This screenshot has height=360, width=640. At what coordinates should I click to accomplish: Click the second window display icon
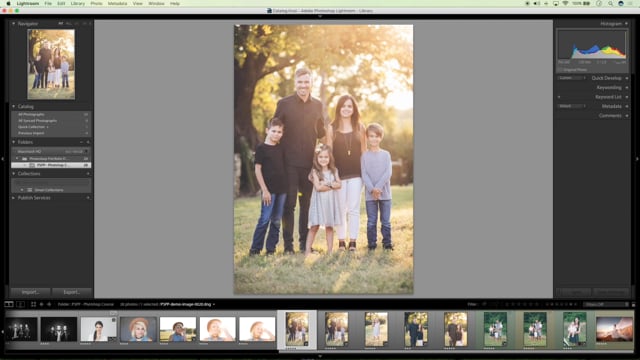tap(20, 304)
